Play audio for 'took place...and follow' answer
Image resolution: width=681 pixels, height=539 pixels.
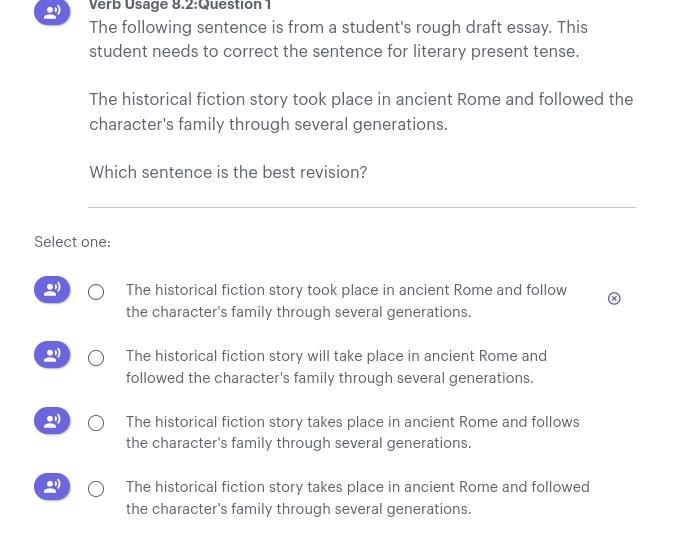coord(52,289)
